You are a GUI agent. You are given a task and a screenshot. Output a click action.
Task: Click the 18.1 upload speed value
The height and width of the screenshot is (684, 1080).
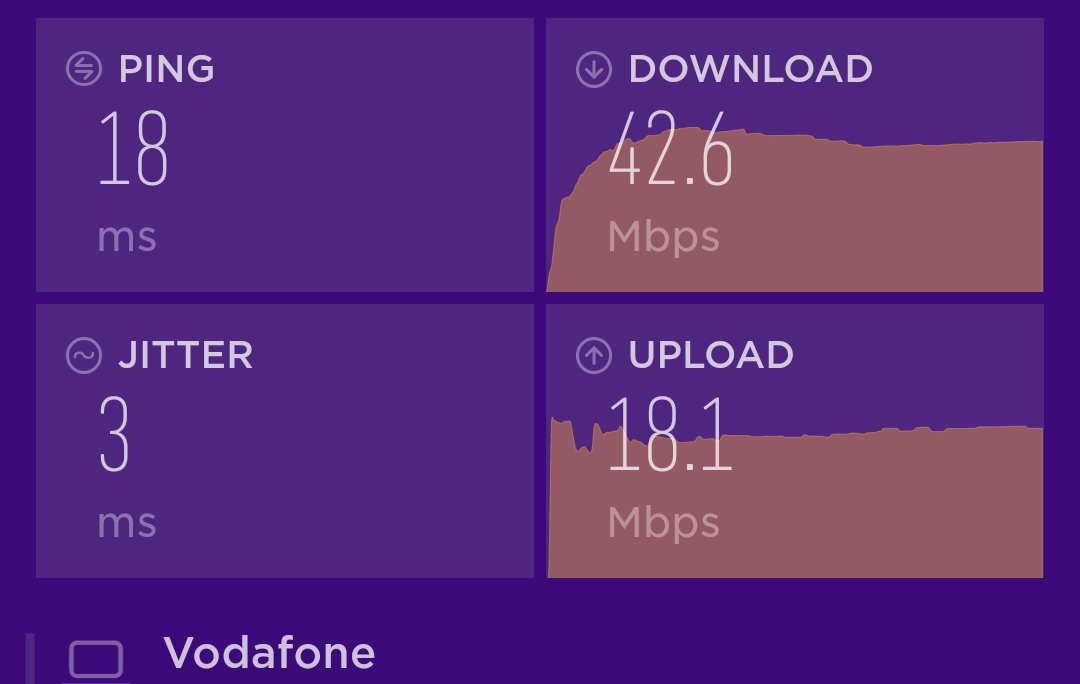click(670, 434)
